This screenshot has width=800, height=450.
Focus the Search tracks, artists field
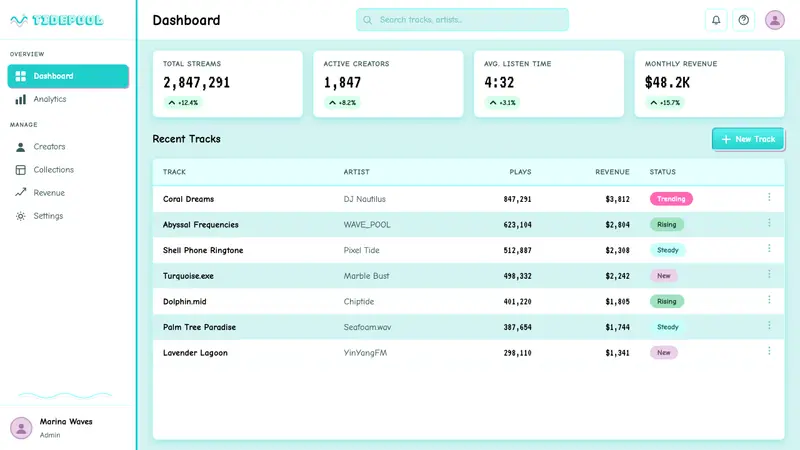tap(462, 20)
